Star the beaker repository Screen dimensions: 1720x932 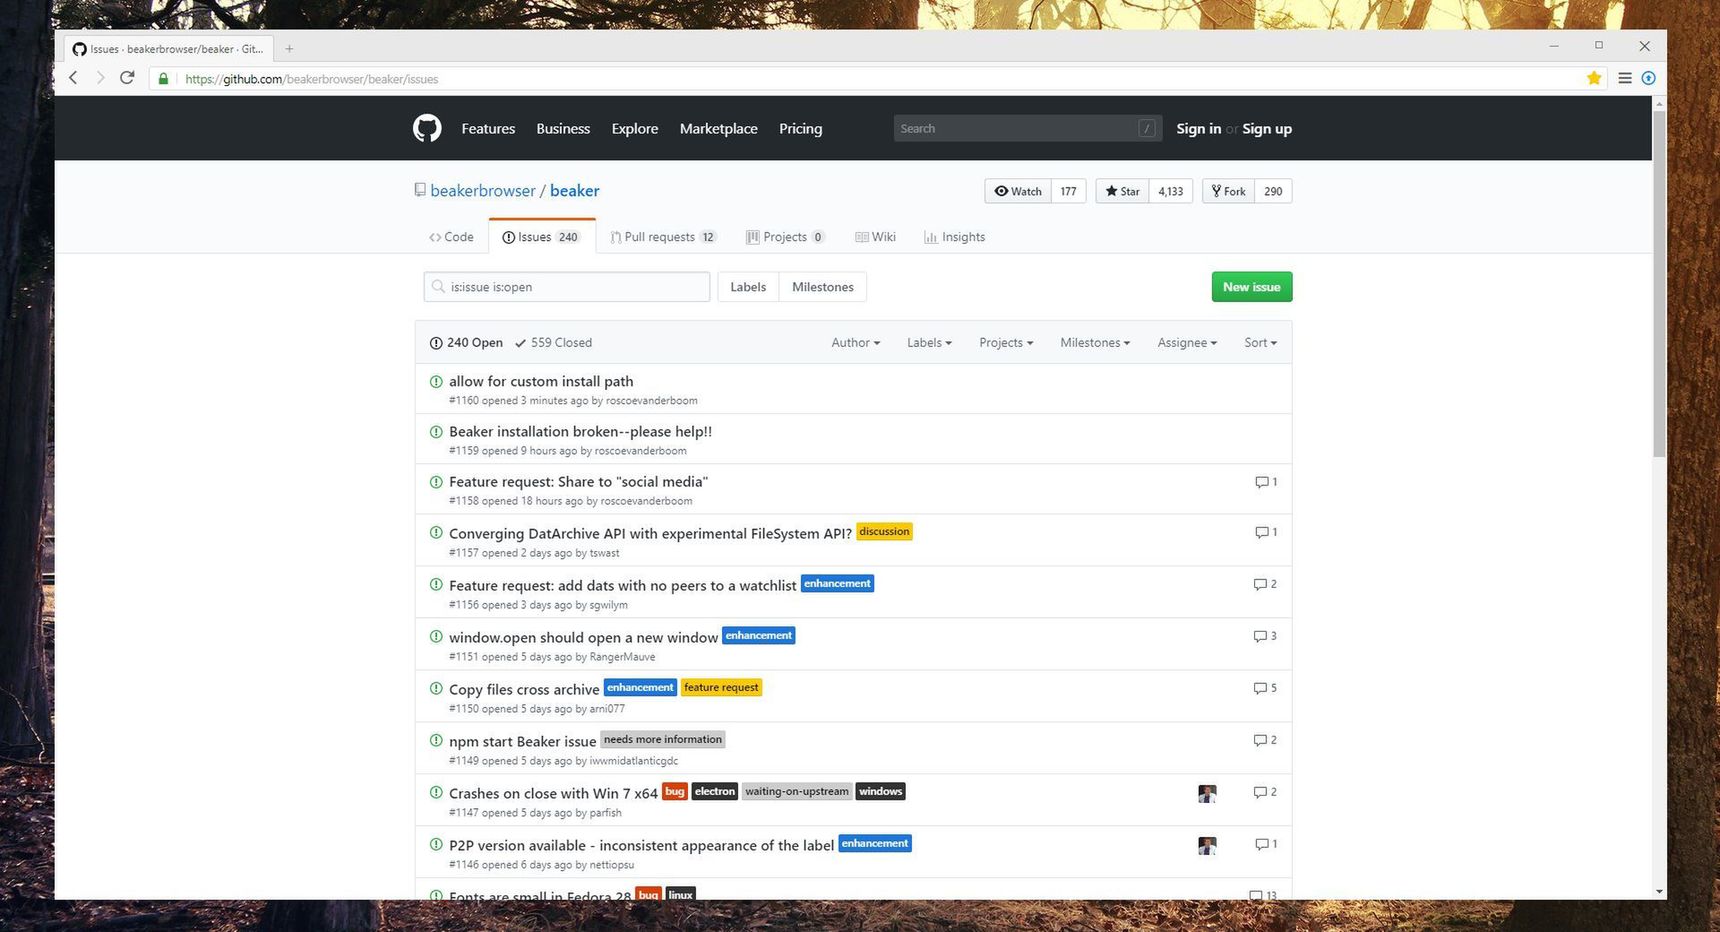pos(1122,191)
